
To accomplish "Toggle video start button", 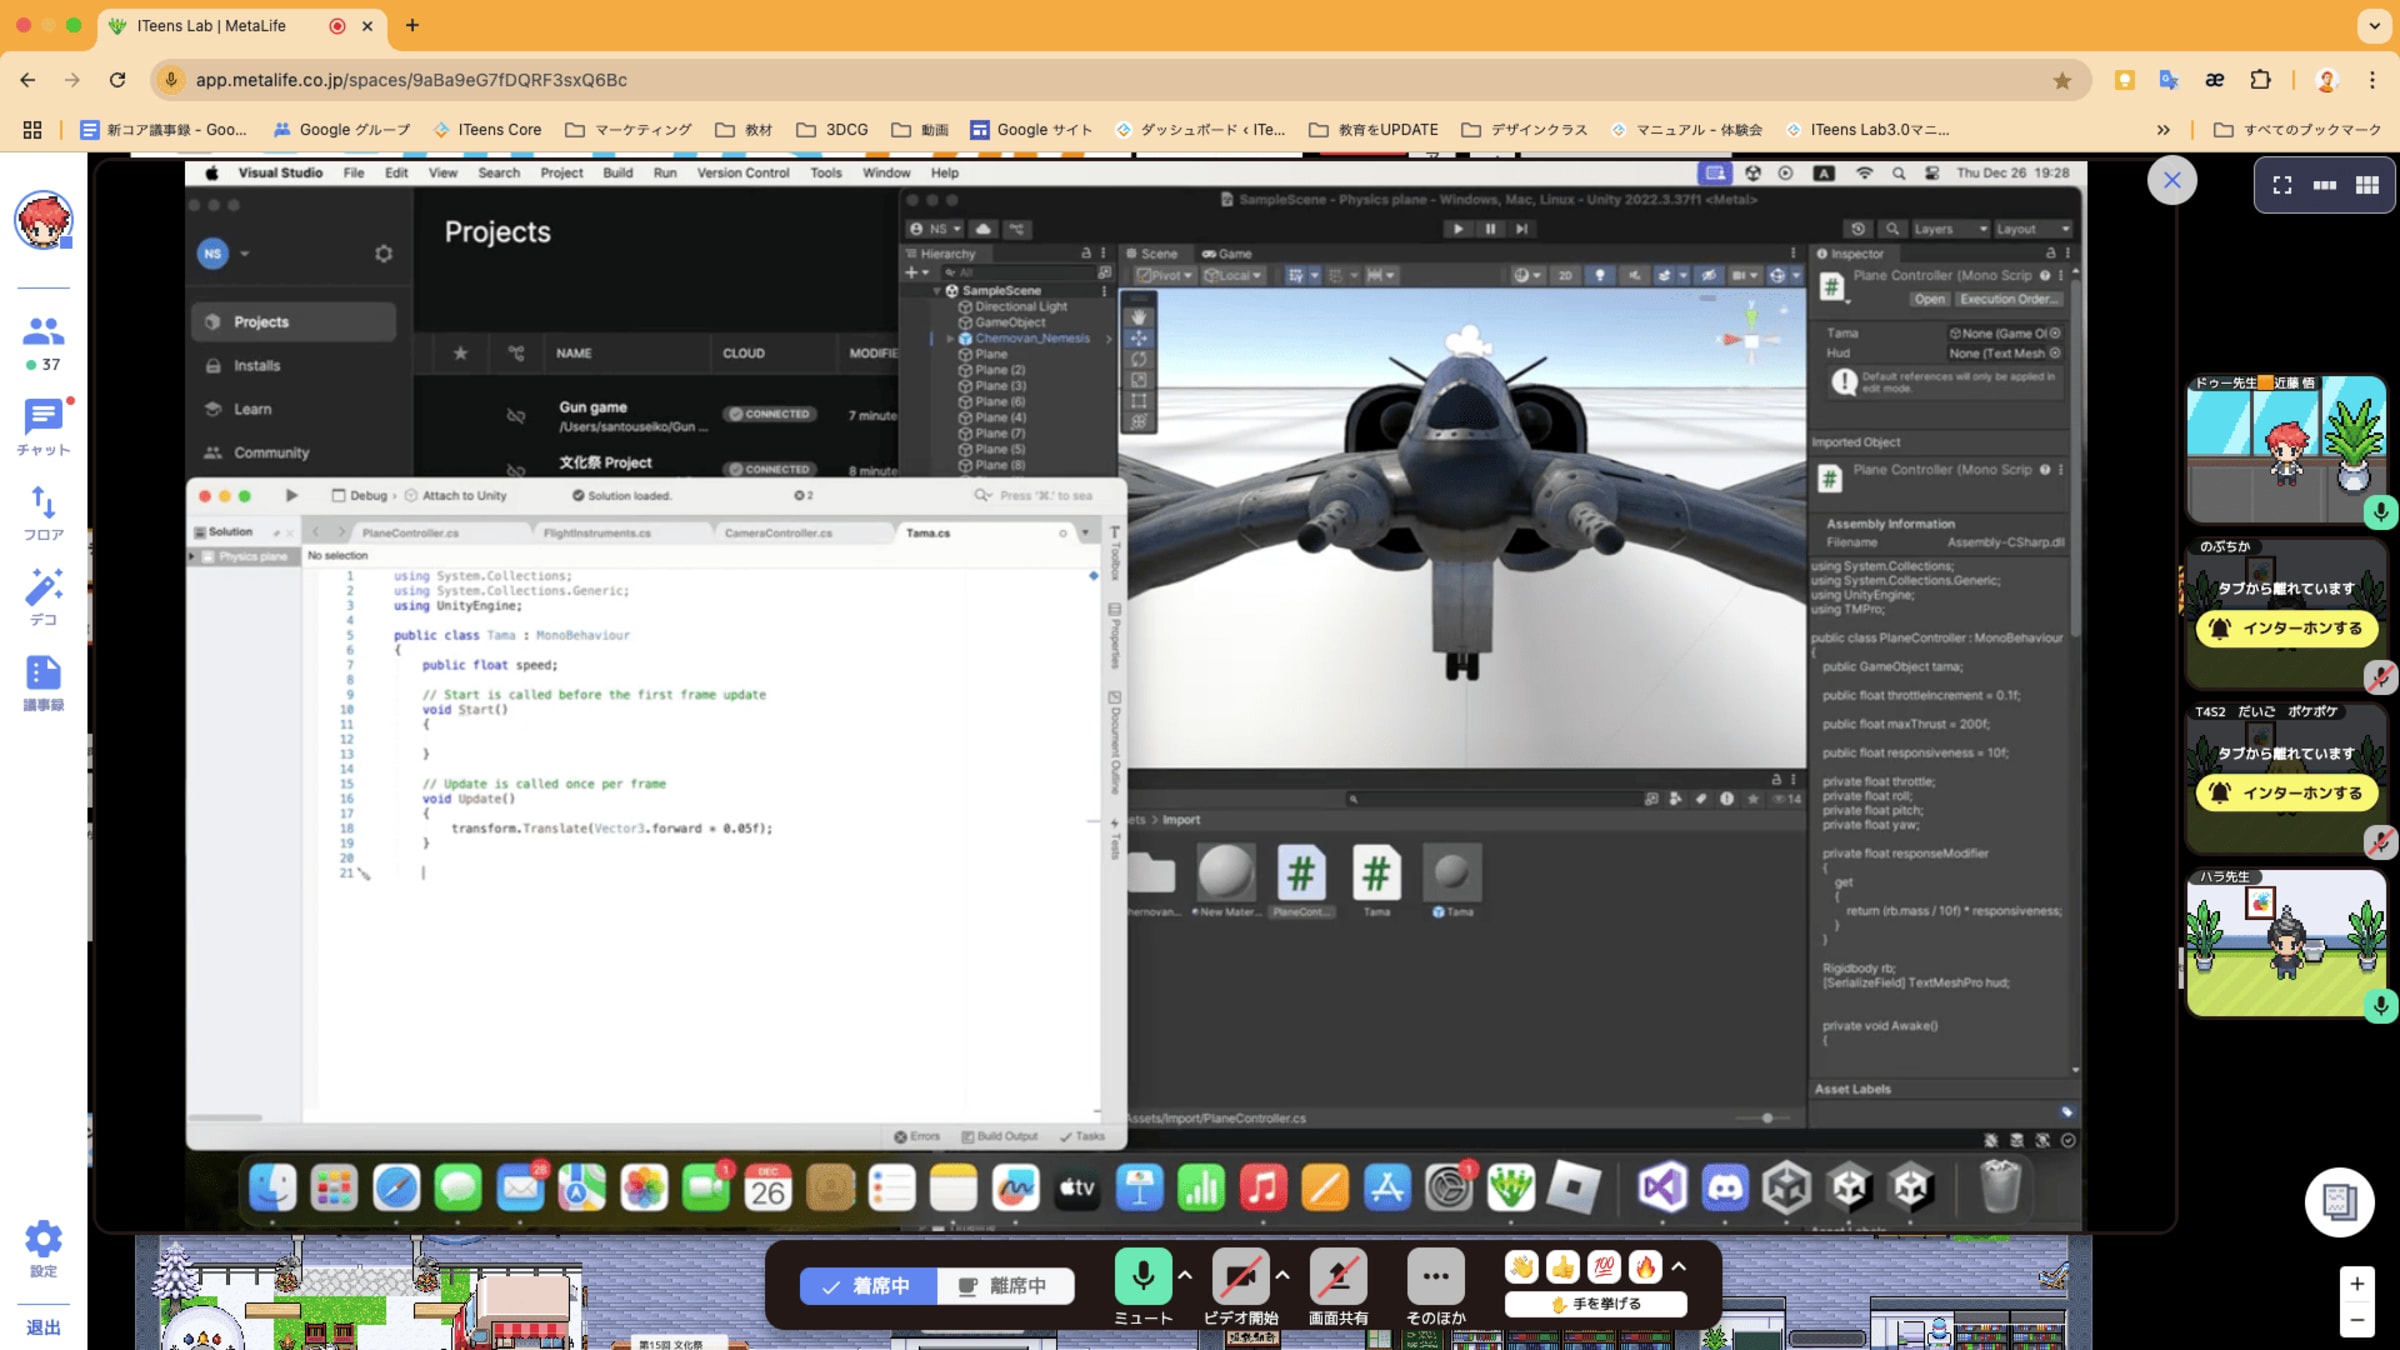I will [x=1240, y=1276].
